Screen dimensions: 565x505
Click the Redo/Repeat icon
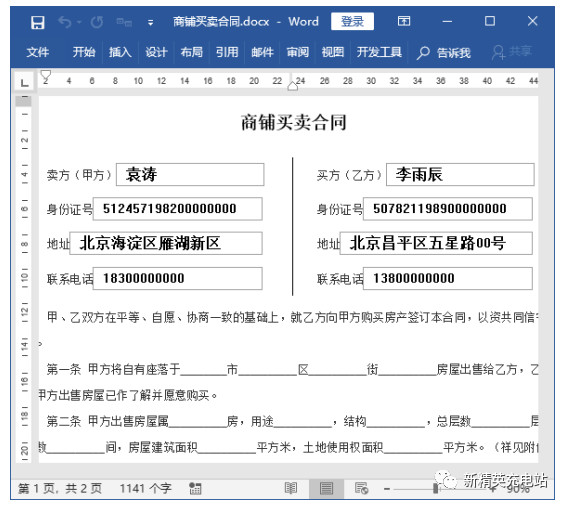[x=97, y=22]
